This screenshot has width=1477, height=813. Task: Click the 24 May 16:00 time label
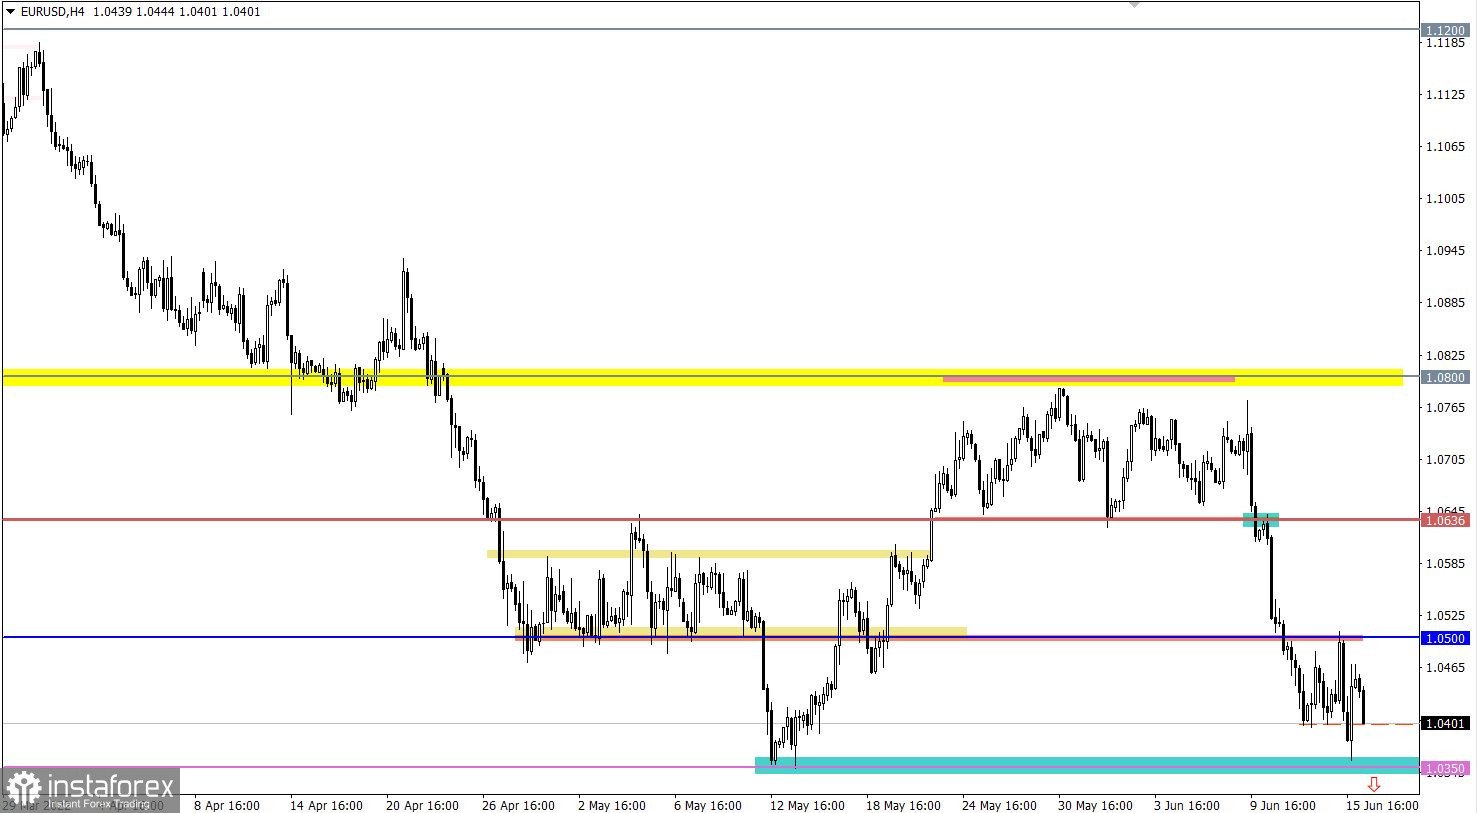(999, 805)
